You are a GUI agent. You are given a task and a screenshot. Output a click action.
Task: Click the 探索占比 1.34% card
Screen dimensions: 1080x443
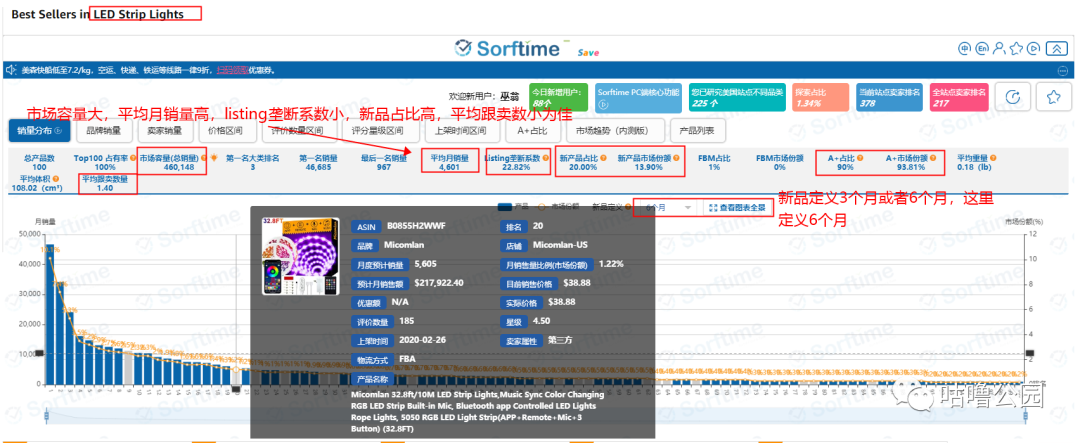[x=820, y=97]
